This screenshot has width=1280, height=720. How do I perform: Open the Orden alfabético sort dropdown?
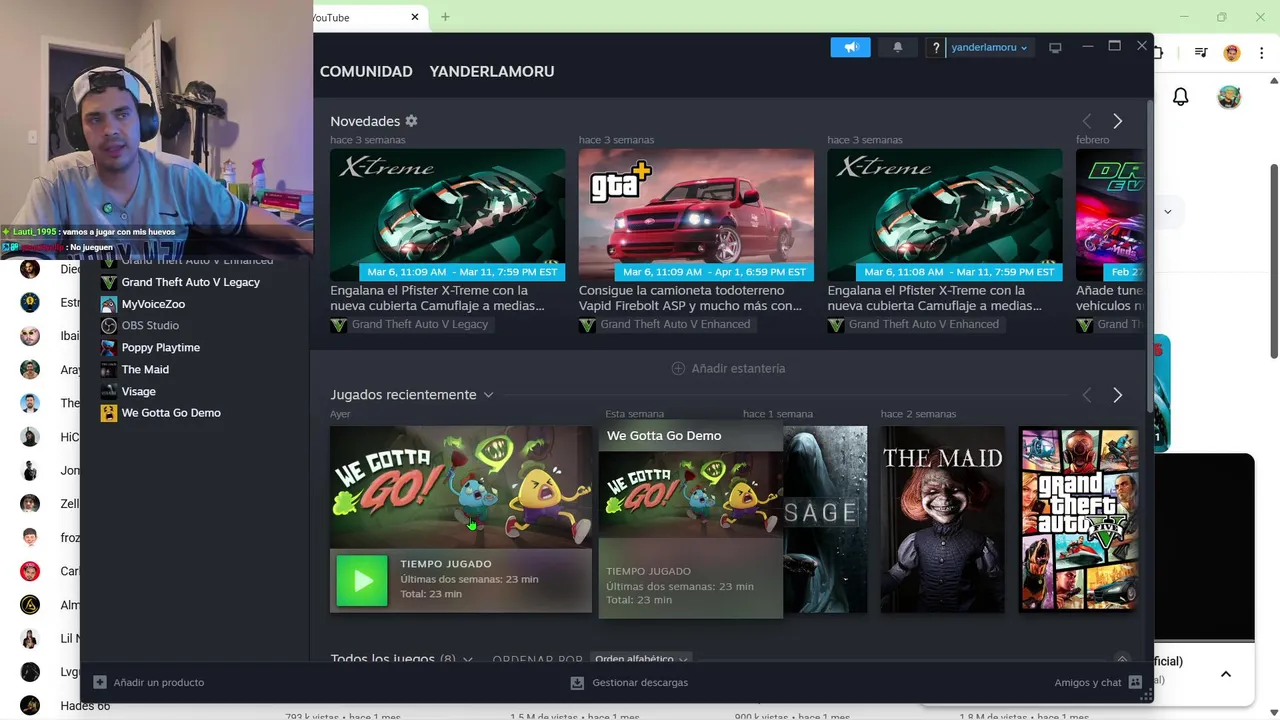tap(640, 659)
